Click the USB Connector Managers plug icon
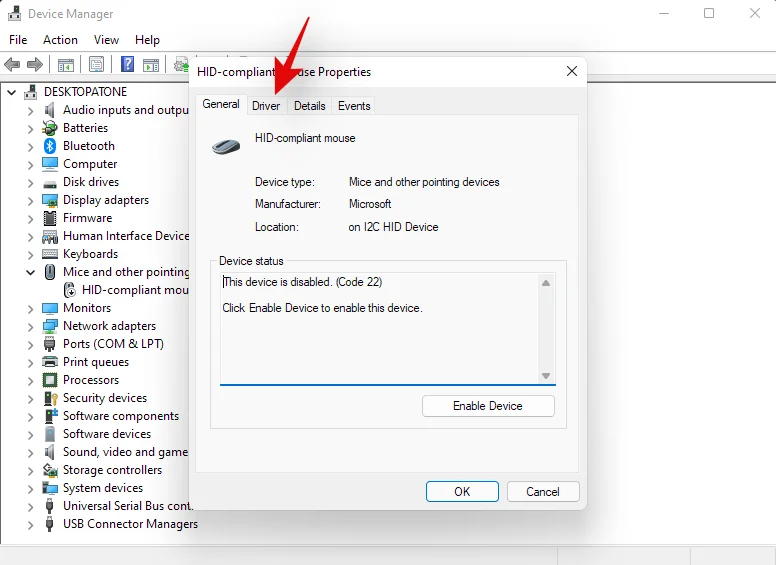The image size is (776, 565). point(49,524)
